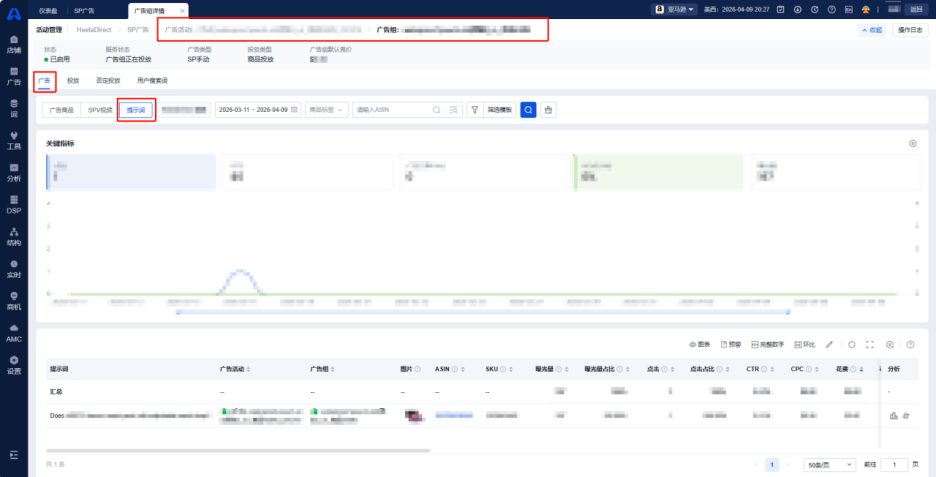Click the blue search magnifier button
Image resolution: width=936 pixels, height=477 pixels.
pyautogui.click(x=528, y=110)
